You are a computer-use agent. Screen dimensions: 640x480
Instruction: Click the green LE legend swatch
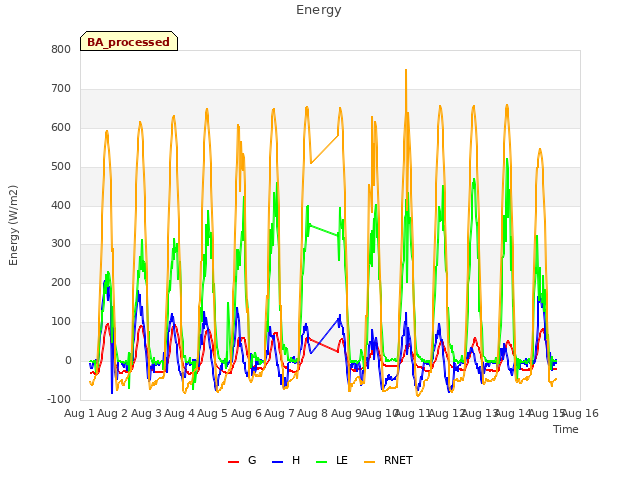coord(322,462)
